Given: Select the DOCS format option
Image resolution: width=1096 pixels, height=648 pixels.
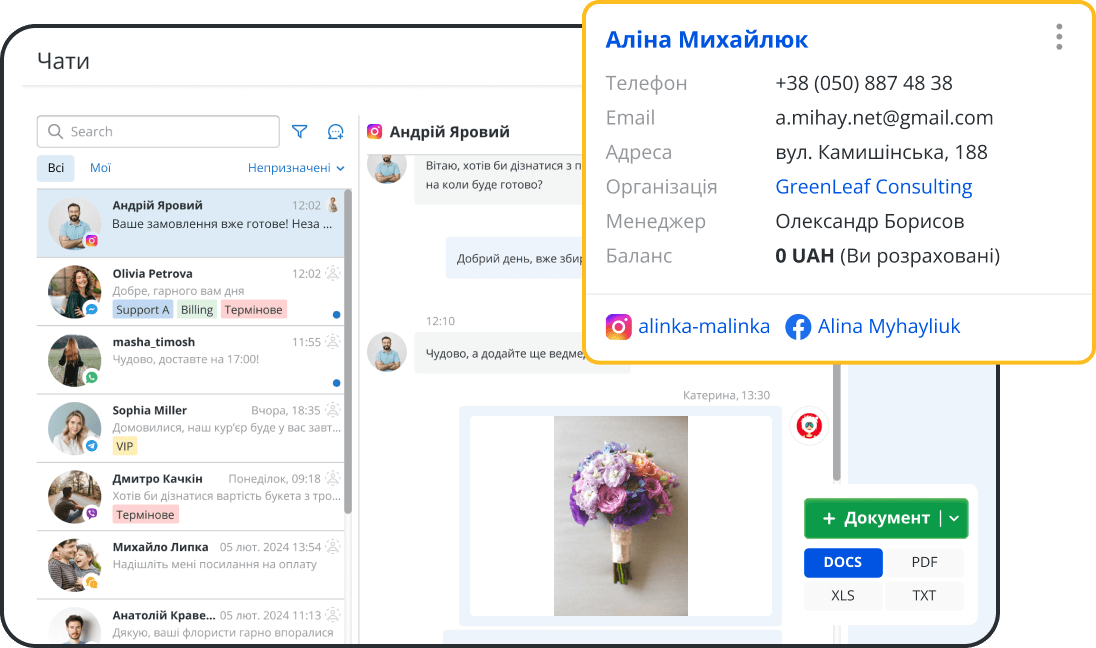Looking at the screenshot, I should pyautogui.click(x=842, y=562).
